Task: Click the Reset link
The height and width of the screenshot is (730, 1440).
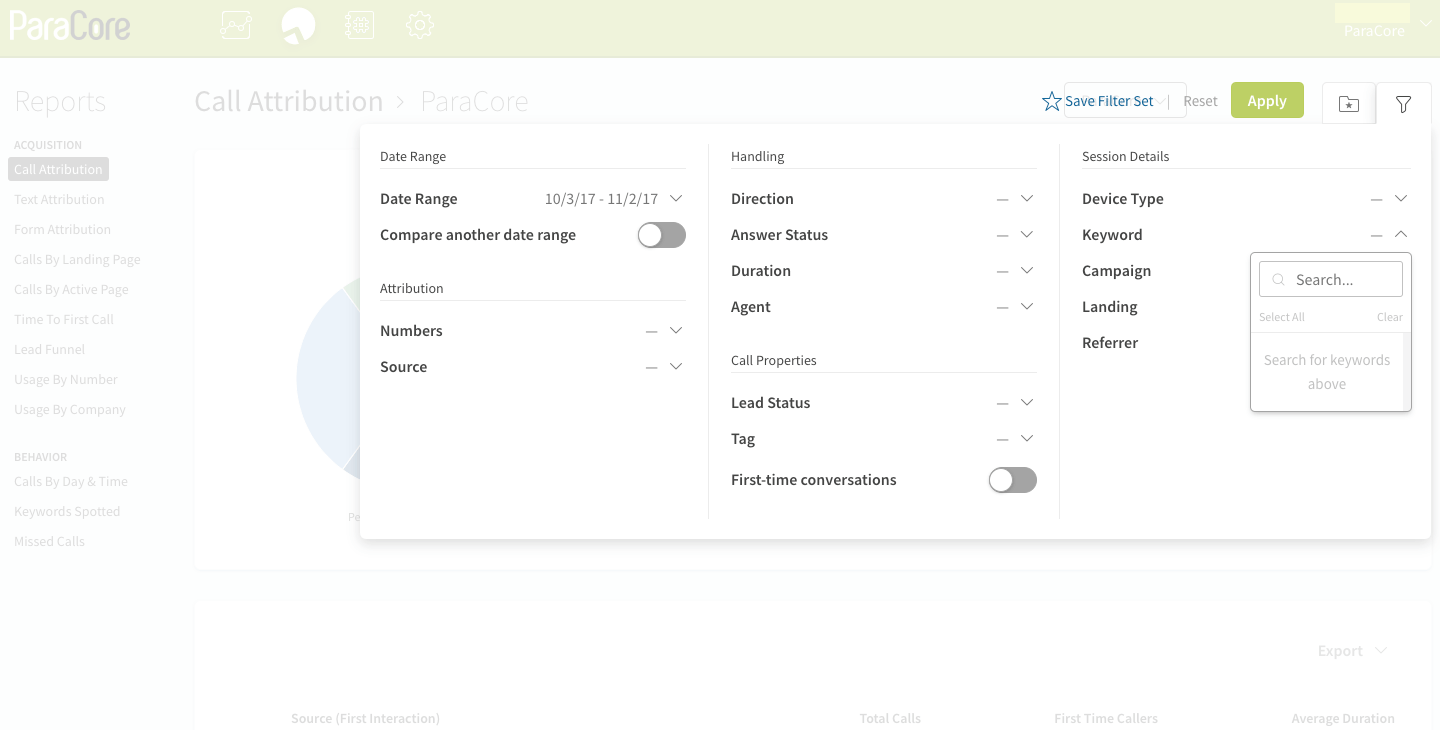Action: click(x=1200, y=101)
